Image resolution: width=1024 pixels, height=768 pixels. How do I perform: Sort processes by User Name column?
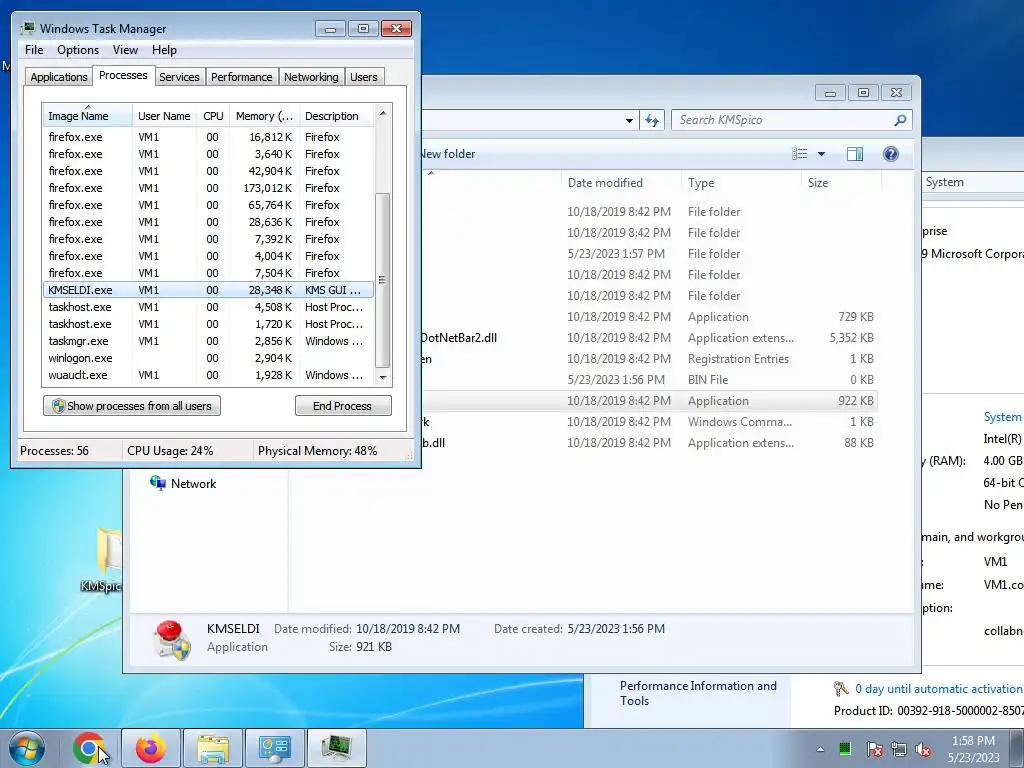coord(164,116)
